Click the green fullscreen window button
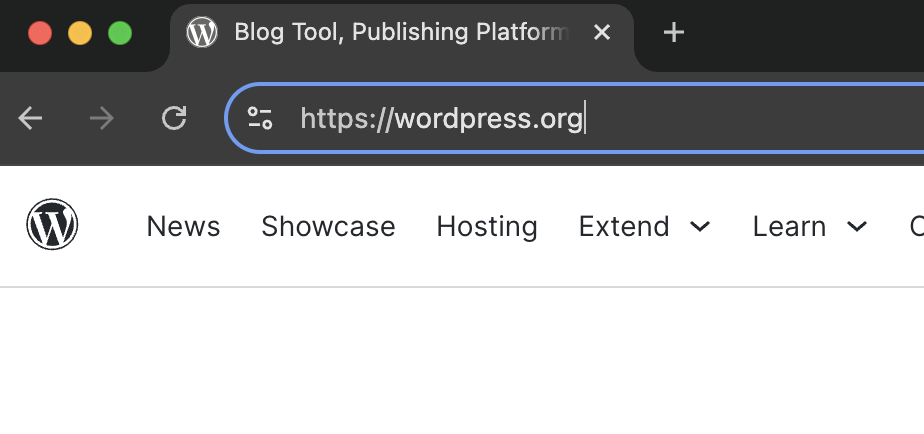Viewport: 924px width, 434px height. click(120, 32)
